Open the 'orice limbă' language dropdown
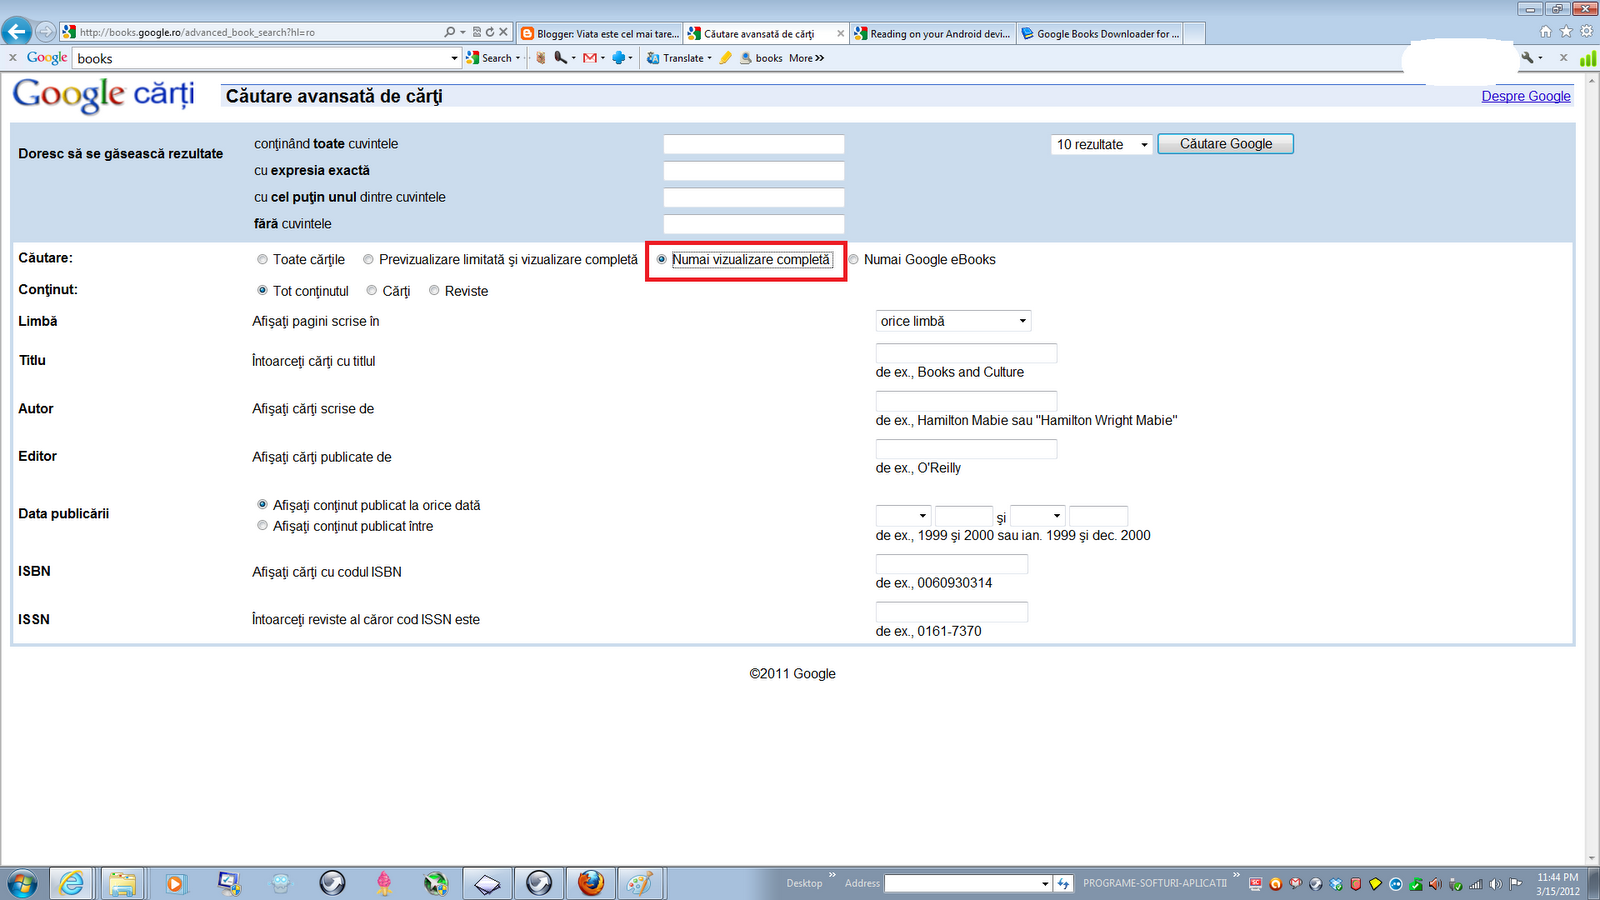1600x900 pixels. (x=953, y=321)
